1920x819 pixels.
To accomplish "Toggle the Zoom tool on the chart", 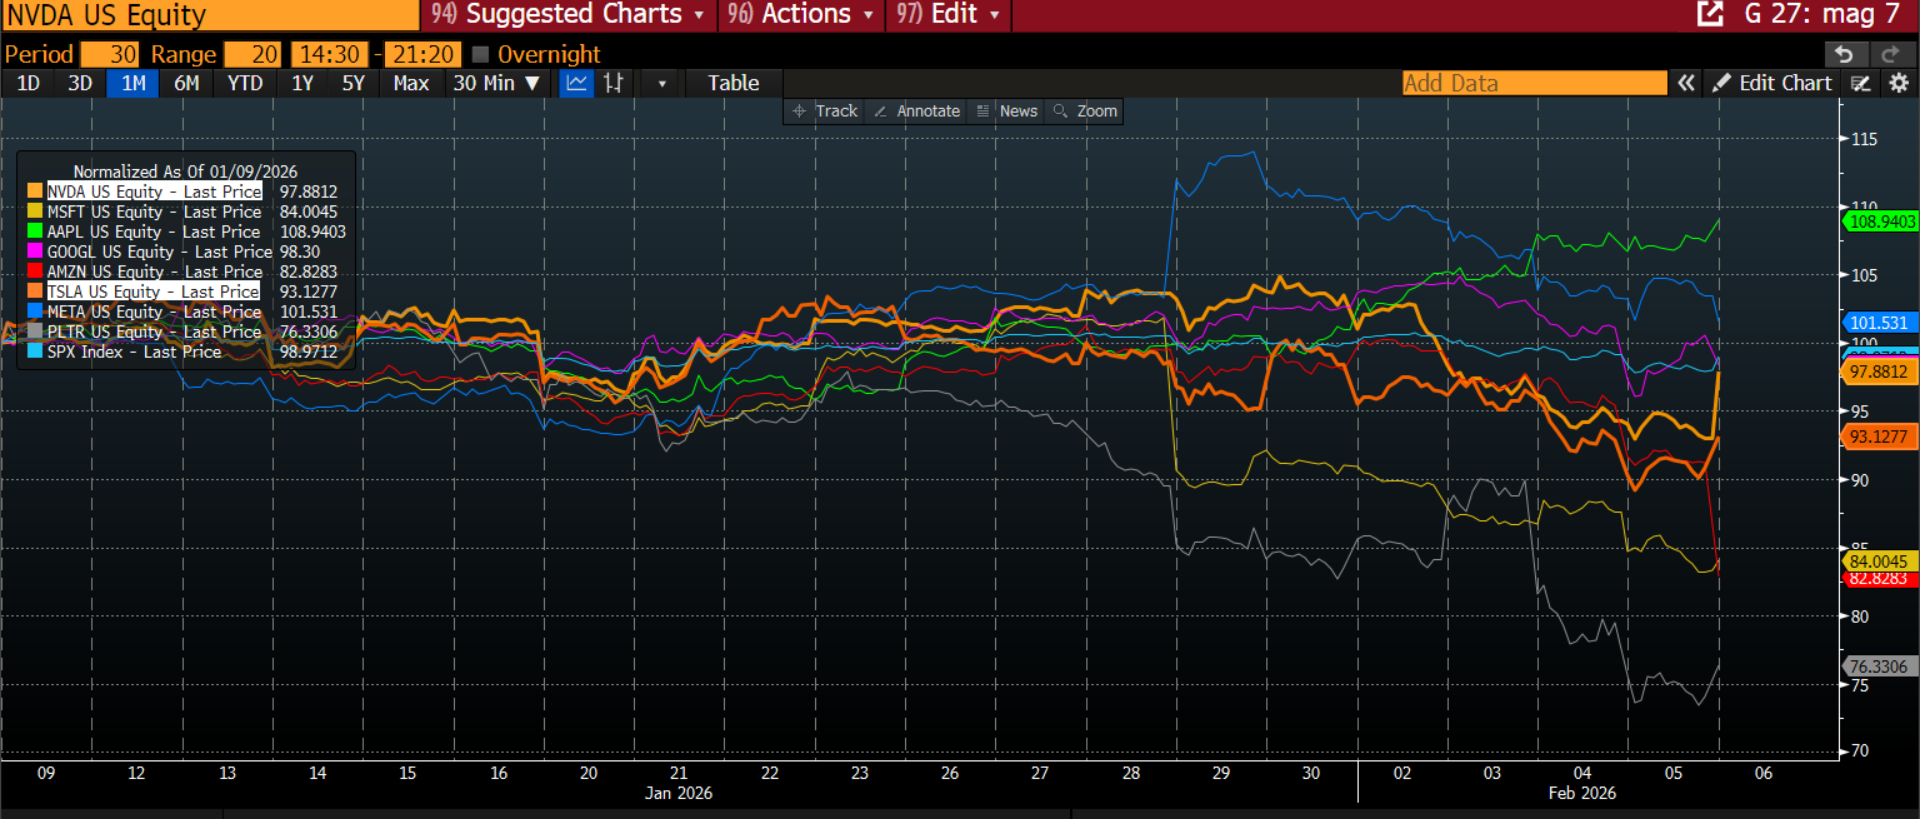I will pos(1086,111).
